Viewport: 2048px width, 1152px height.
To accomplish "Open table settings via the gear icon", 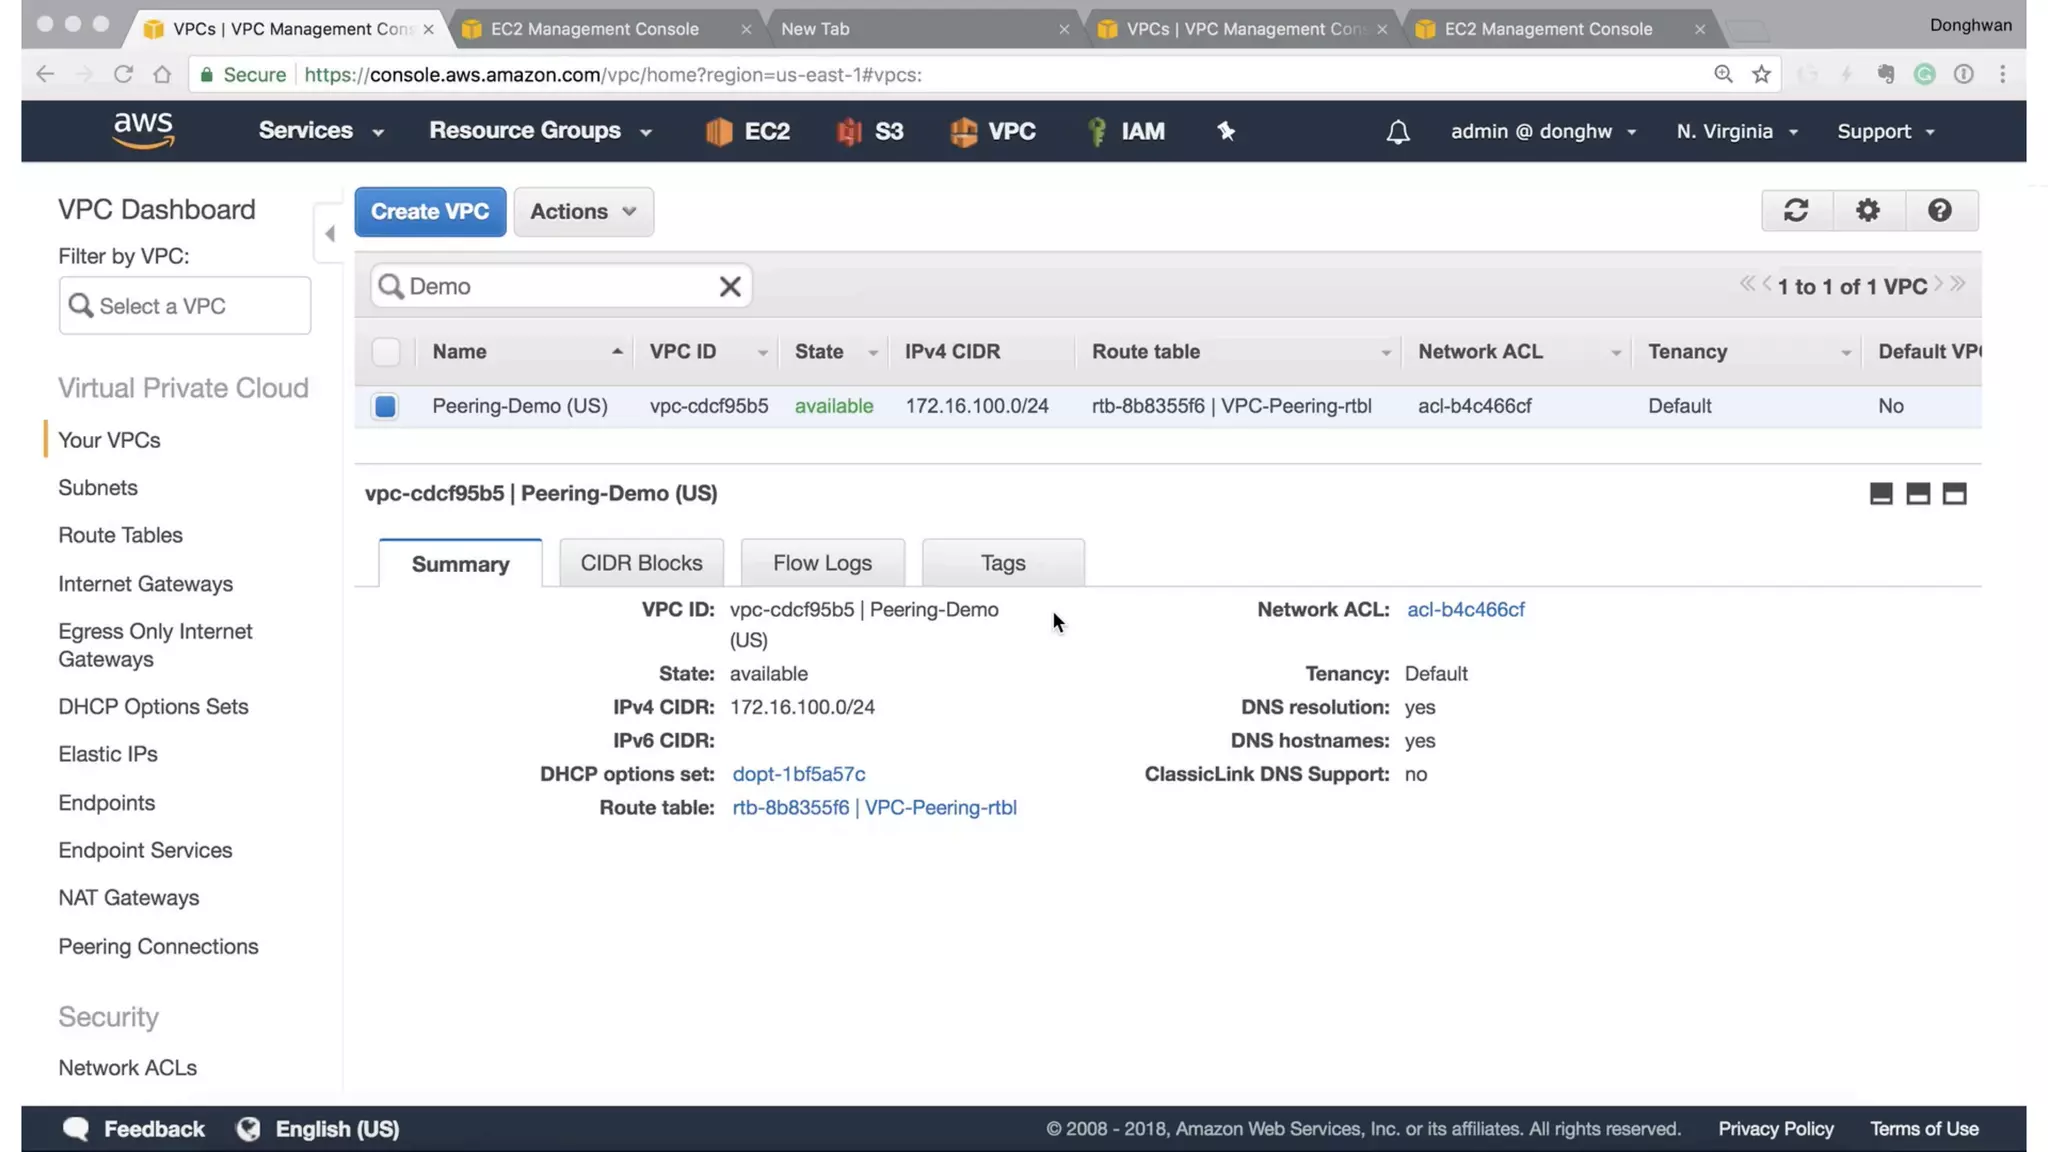I will [1867, 211].
